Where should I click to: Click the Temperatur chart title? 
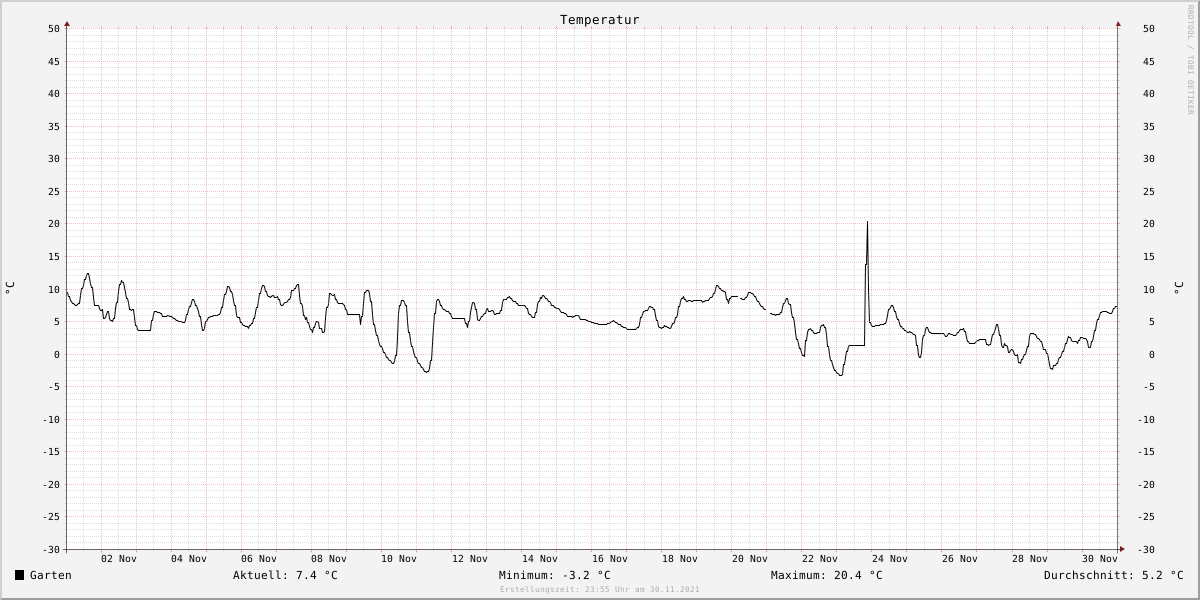tap(599, 20)
